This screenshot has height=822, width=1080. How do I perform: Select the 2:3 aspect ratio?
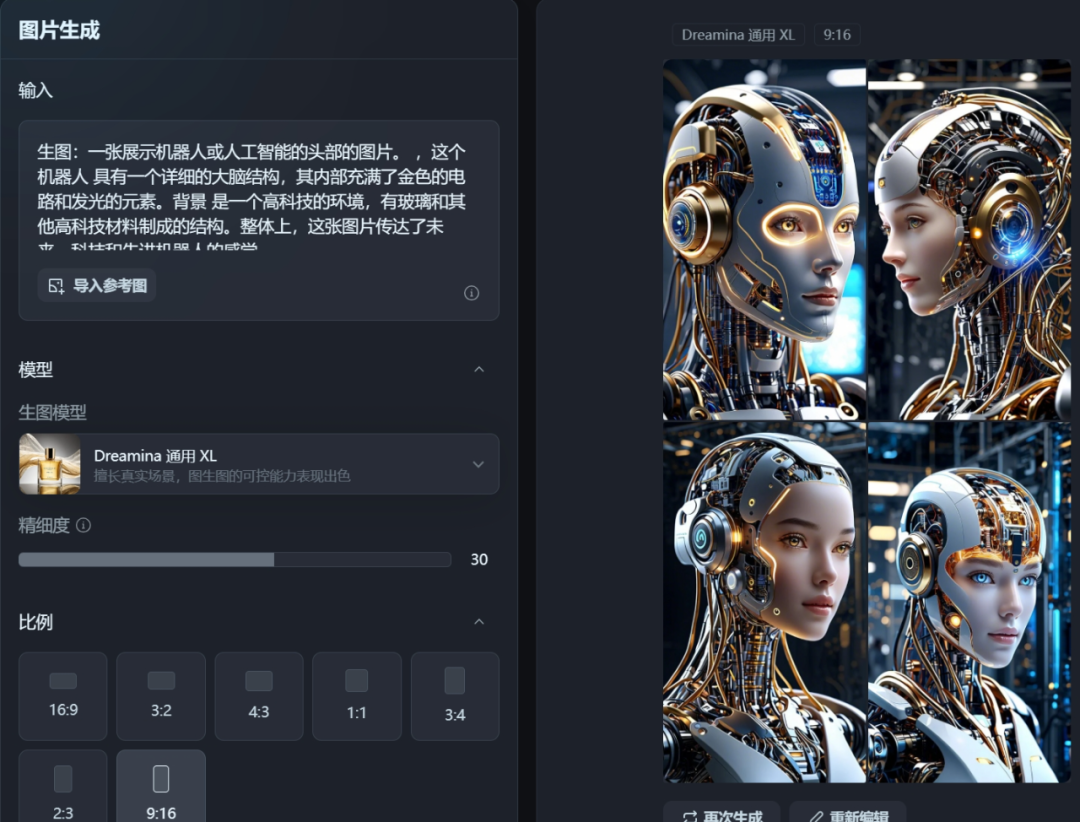pos(63,786)
